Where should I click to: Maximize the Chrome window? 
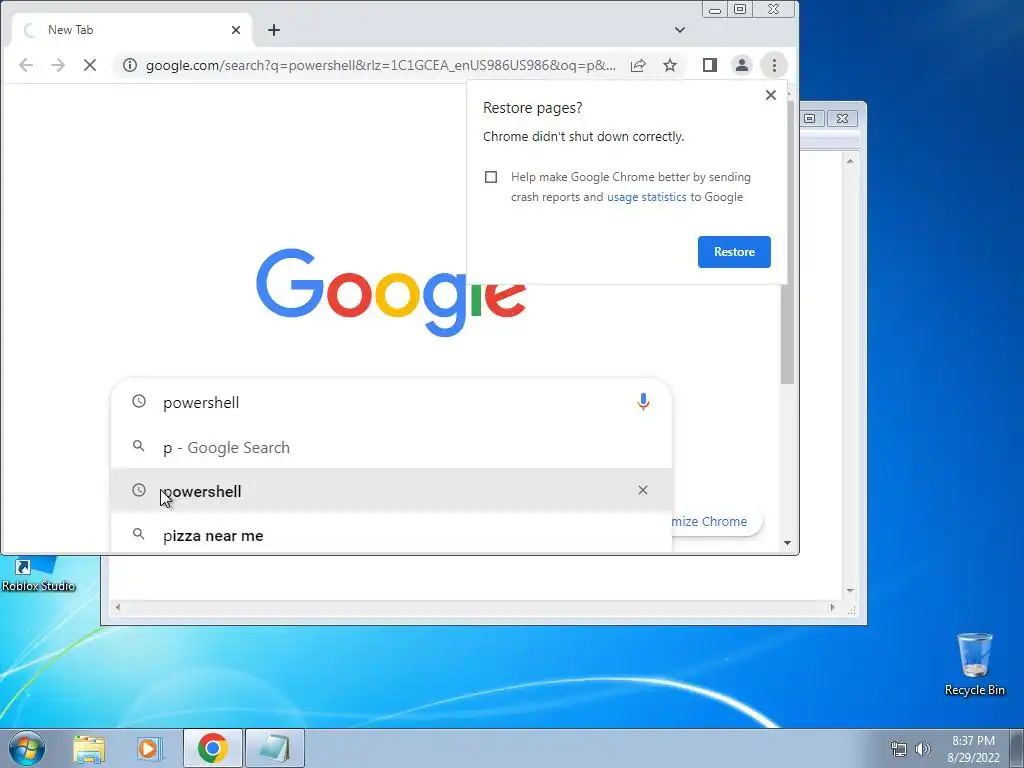coord(740,9)
